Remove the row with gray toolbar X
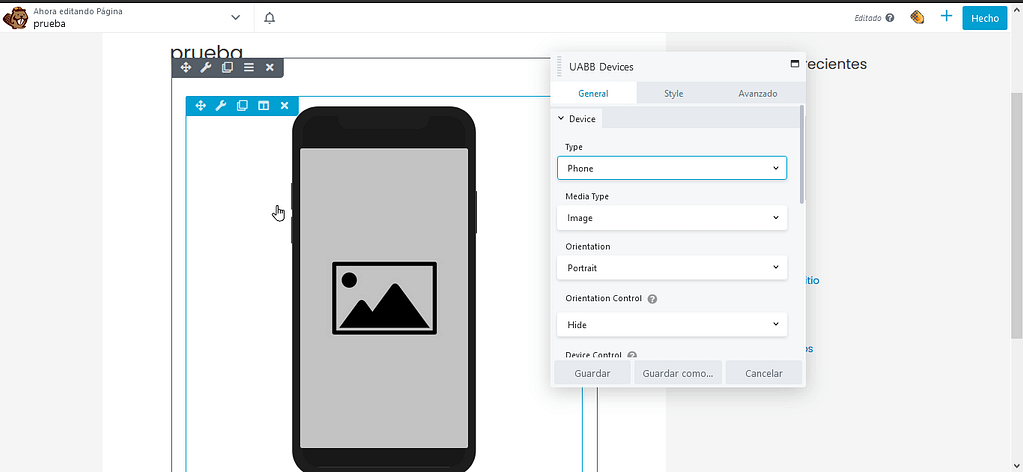Viewport: 1023px width, 472px height. [x=269, y=67]
